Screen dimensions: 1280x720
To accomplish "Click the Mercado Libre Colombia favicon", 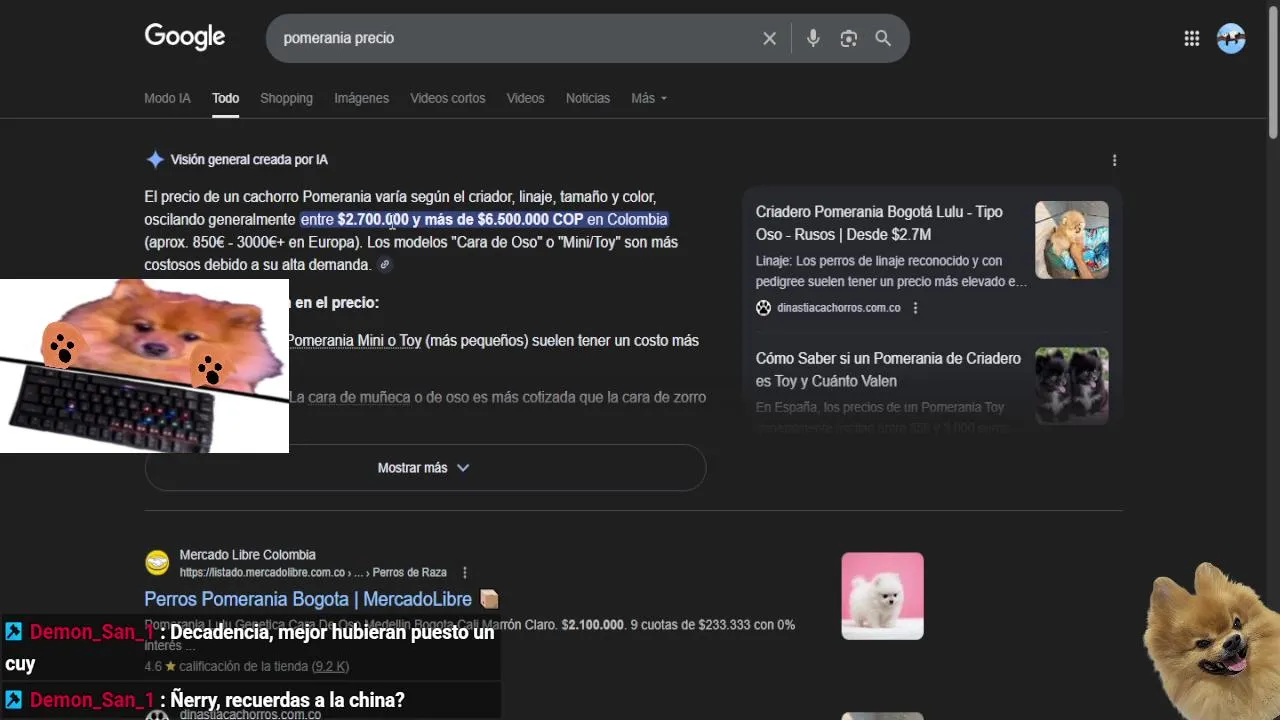I will coord(157,563).
